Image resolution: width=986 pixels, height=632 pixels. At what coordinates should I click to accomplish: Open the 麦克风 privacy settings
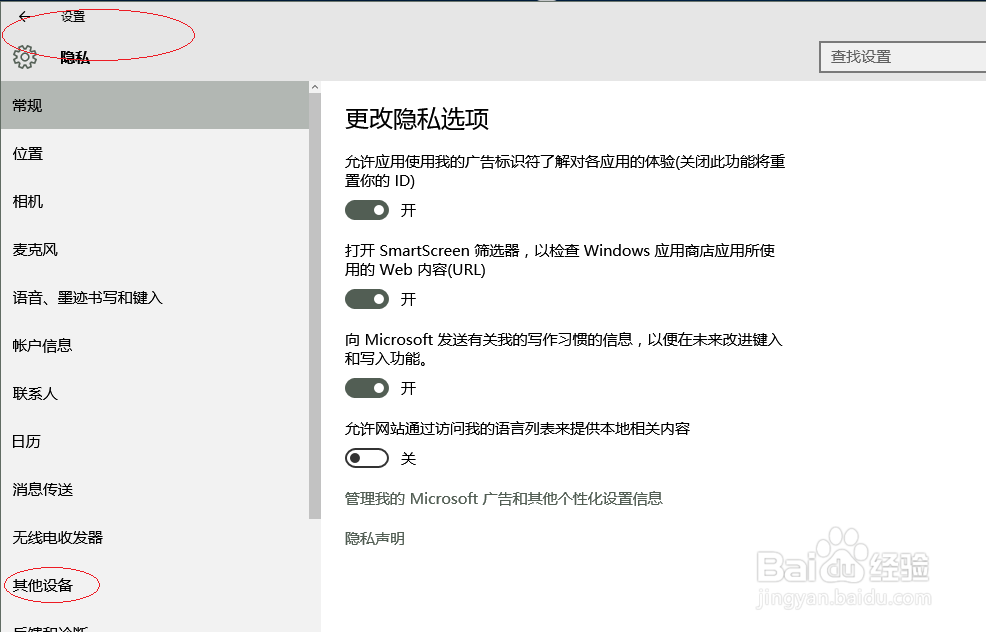155,250
